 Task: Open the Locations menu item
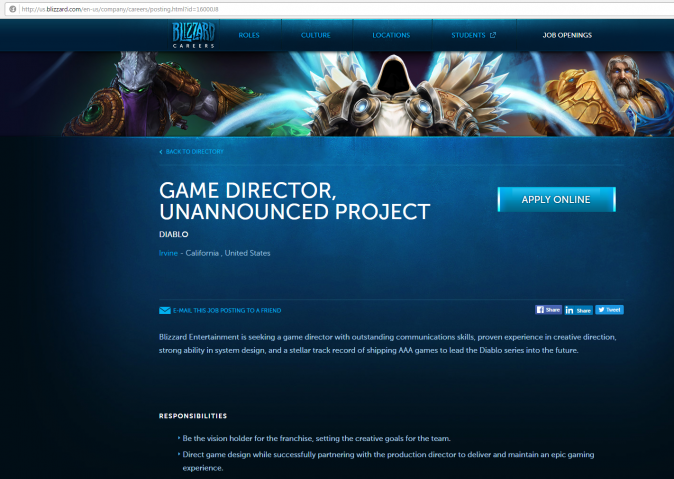click(x=391, y=35)
